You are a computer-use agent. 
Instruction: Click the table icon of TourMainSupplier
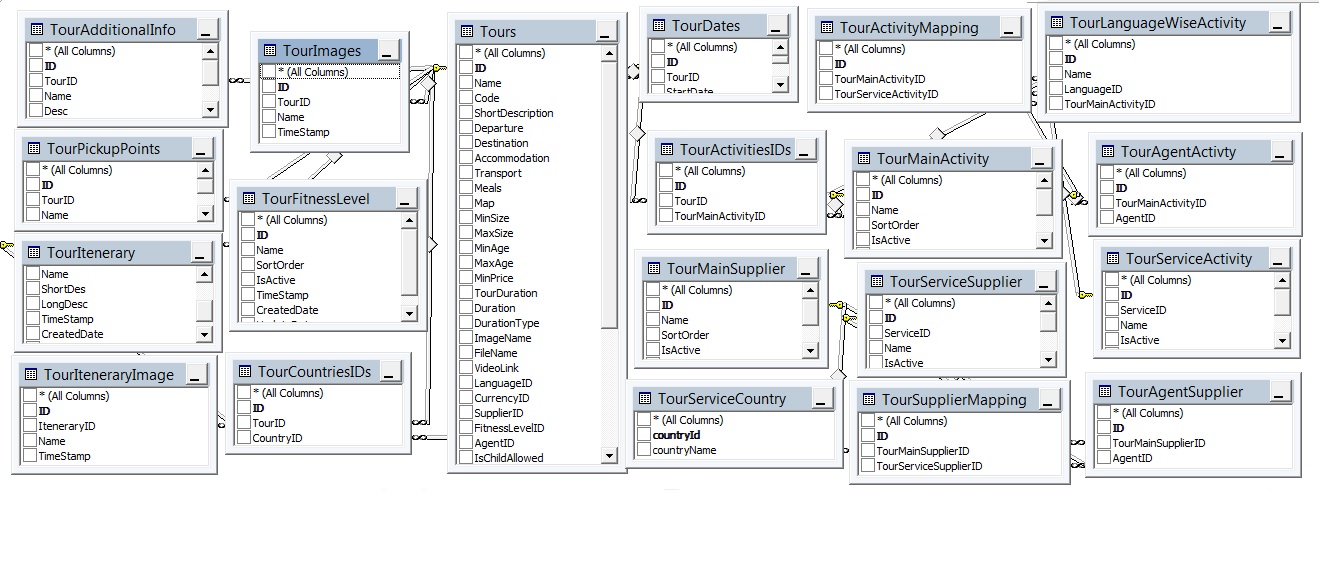coord(654,269)
